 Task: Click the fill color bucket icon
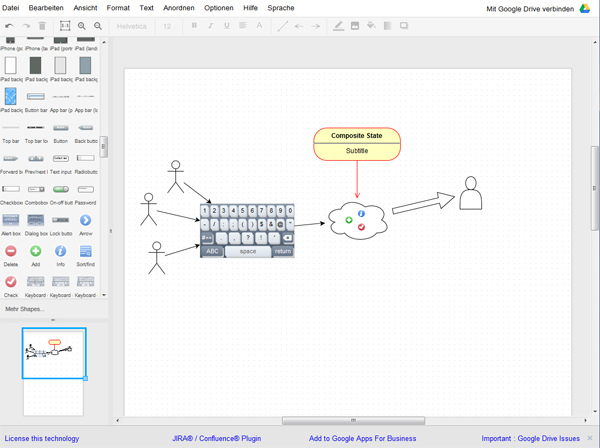pyautogui.click(x=371, y=26)
